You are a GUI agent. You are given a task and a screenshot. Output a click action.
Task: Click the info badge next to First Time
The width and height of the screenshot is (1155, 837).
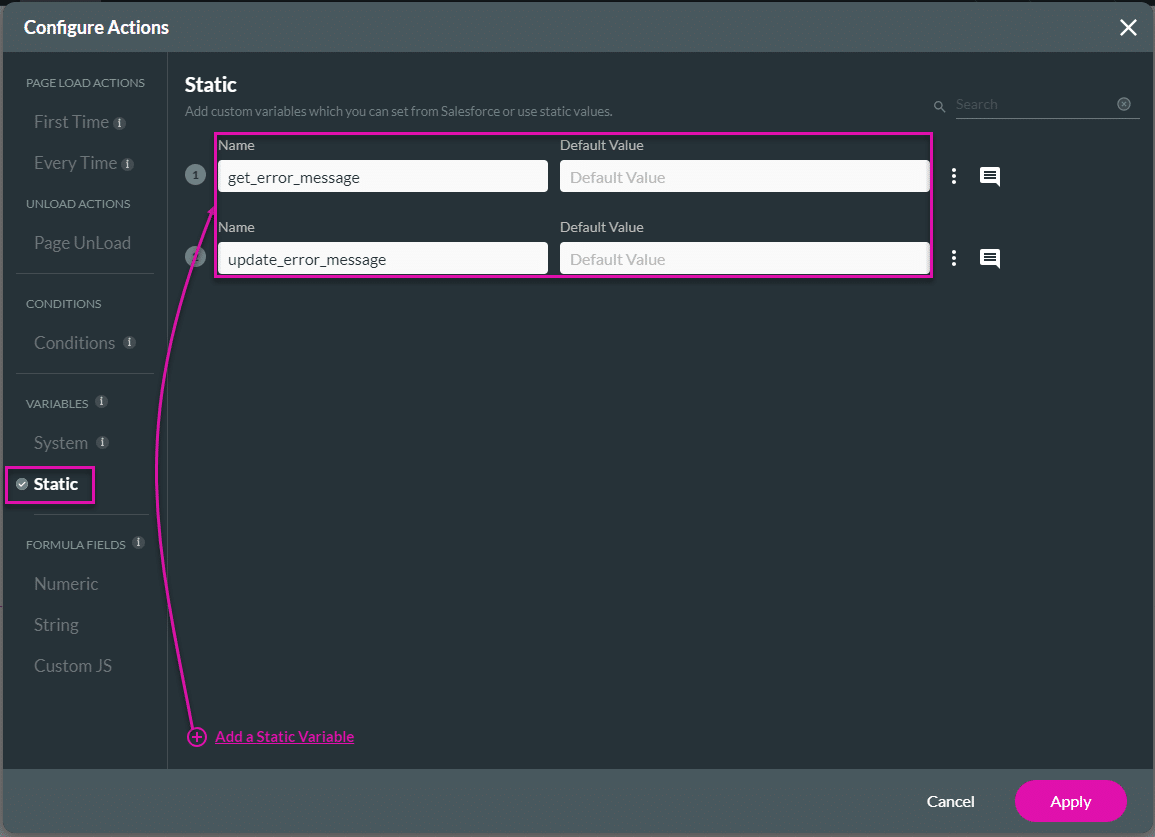[121, 121]
